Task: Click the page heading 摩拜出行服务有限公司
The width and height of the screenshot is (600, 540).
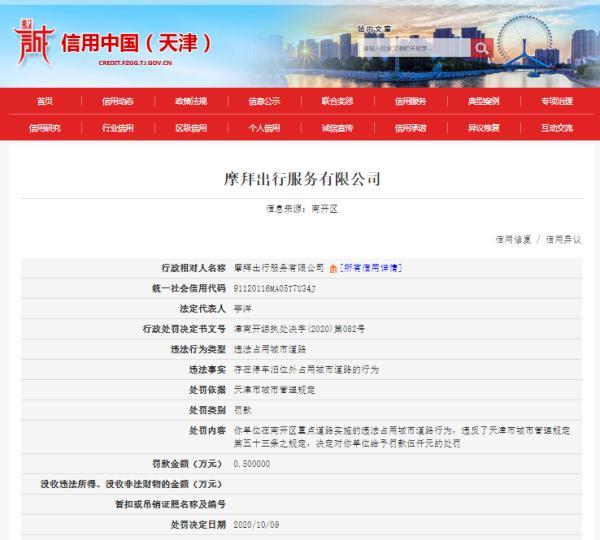Action: pyautogui.click(x=302, y=179)
